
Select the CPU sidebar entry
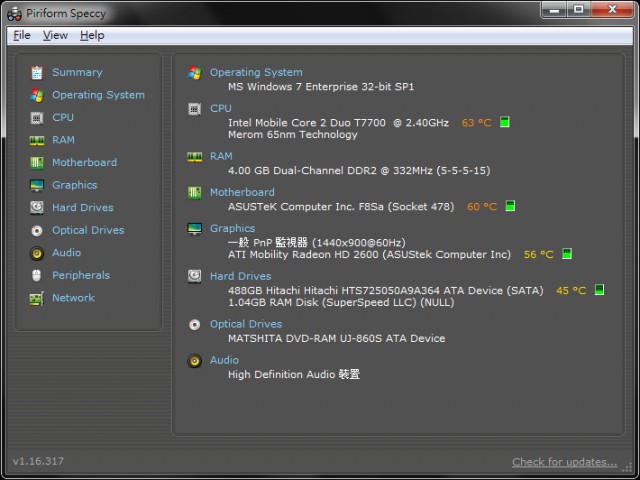click(63, 118)
